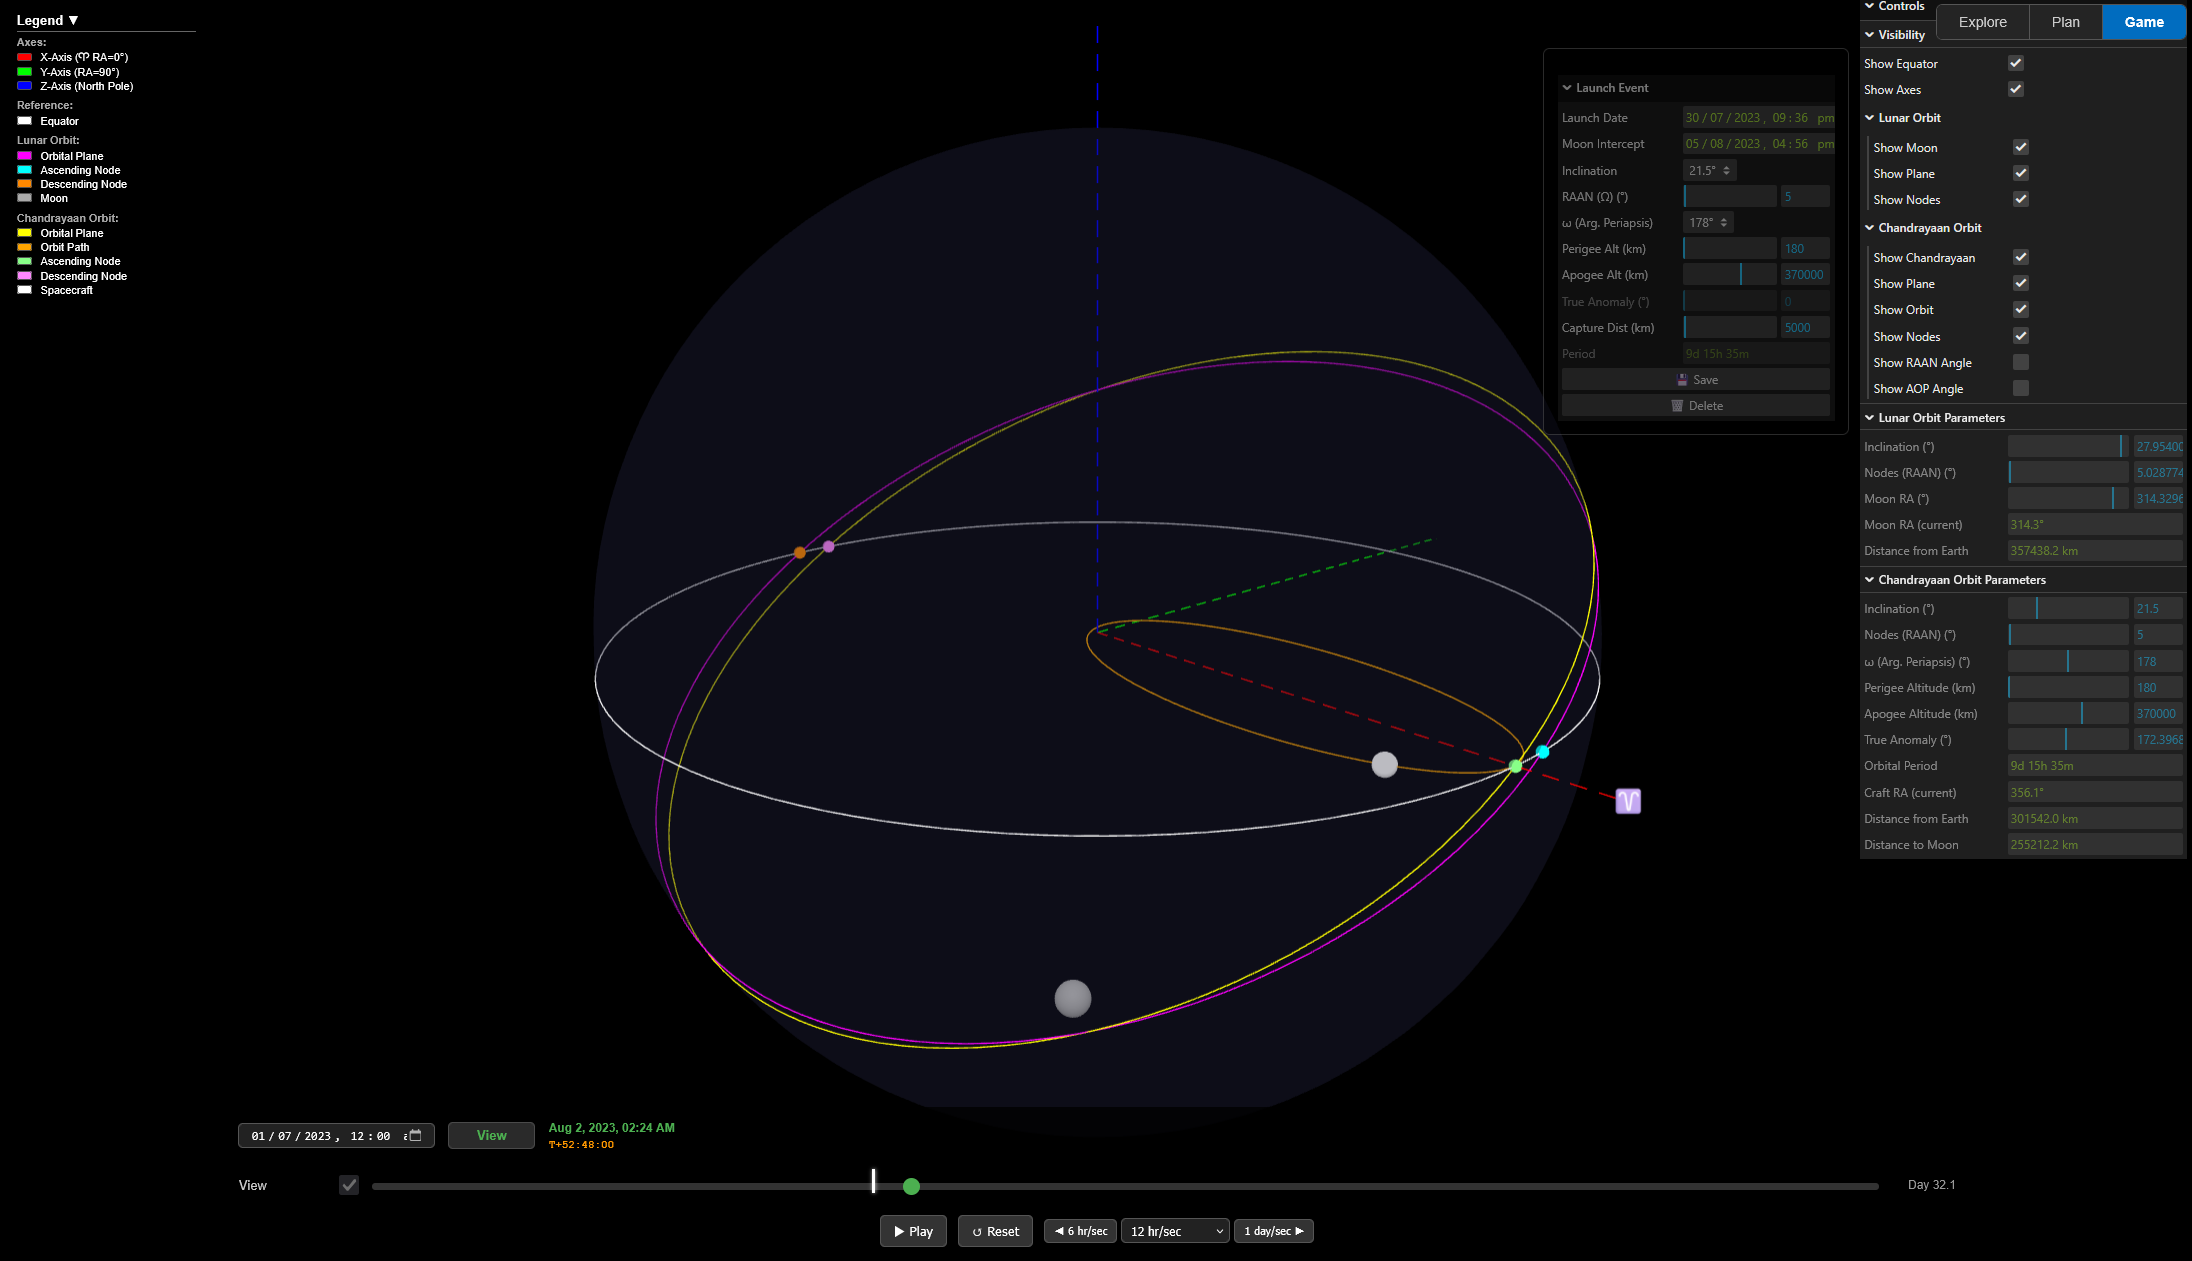The width and height of the screenshot is (2192, 1261).
Task: Collapse the Chandrayaan Orbit Parameters section
Action: pos(1869,579)
